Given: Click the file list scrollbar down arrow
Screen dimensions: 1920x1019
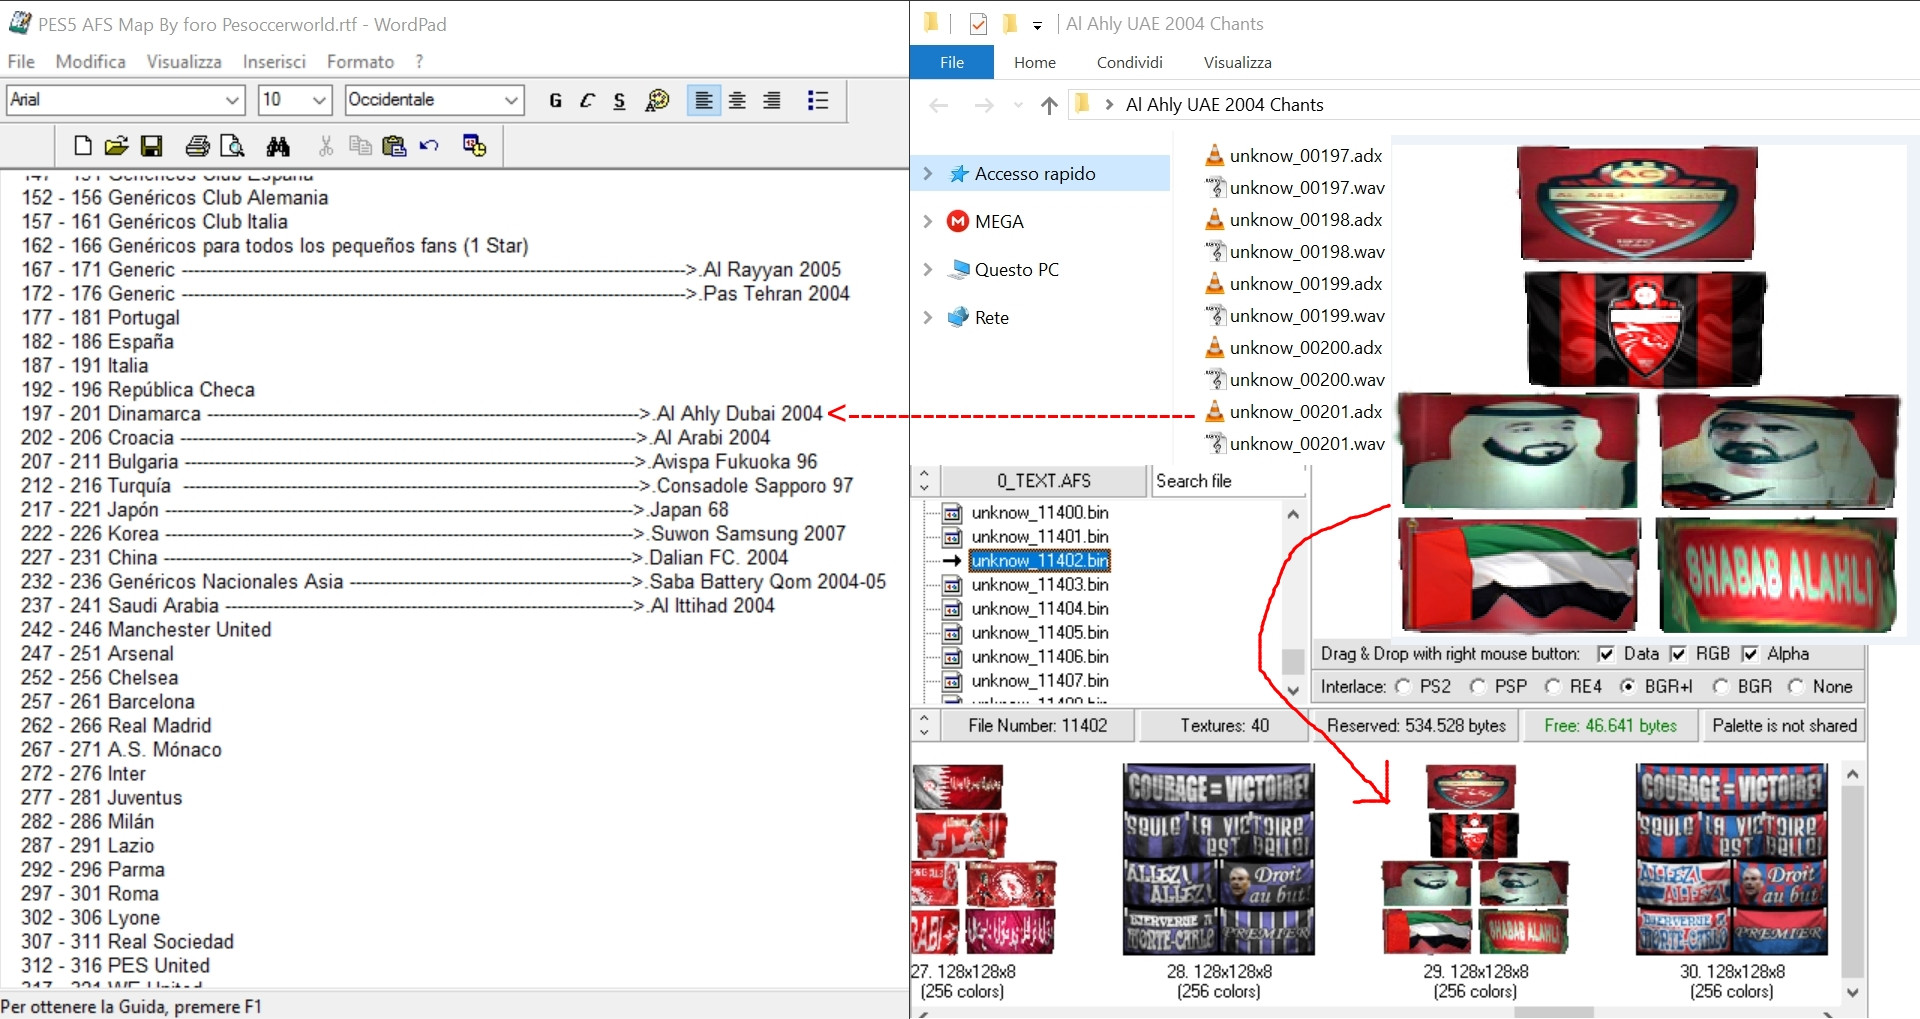Looking at the screenshot, I should [x=1293, y=690].
